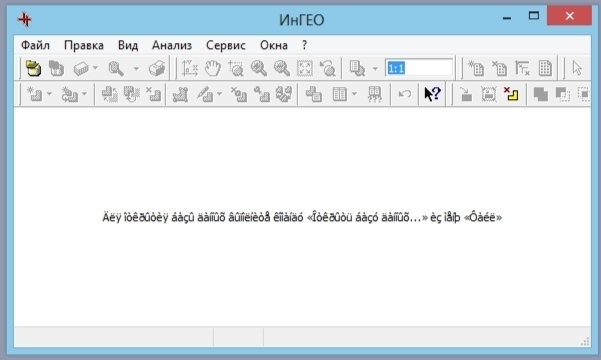The height and width of the screenshot is (360, 601).
Task: Click the X-Y coordinate axes icon
Action: click(189, 68)
